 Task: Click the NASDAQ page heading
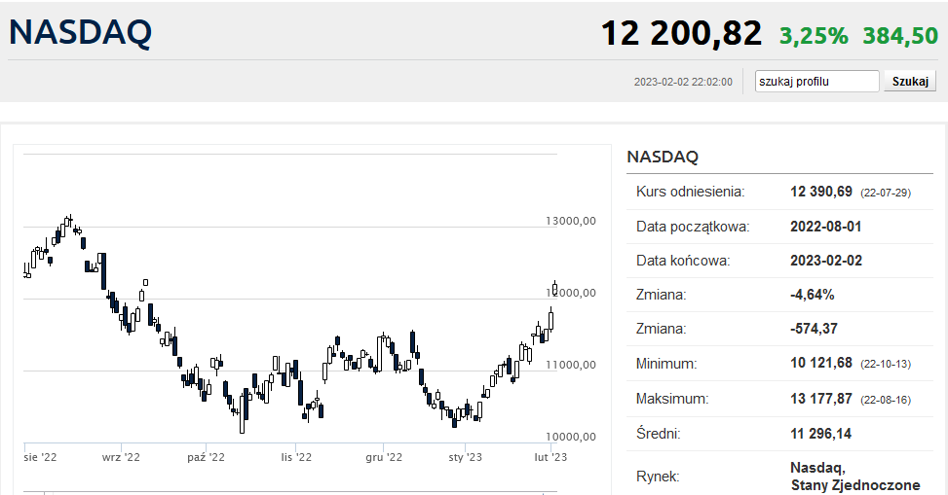(80, 32)
